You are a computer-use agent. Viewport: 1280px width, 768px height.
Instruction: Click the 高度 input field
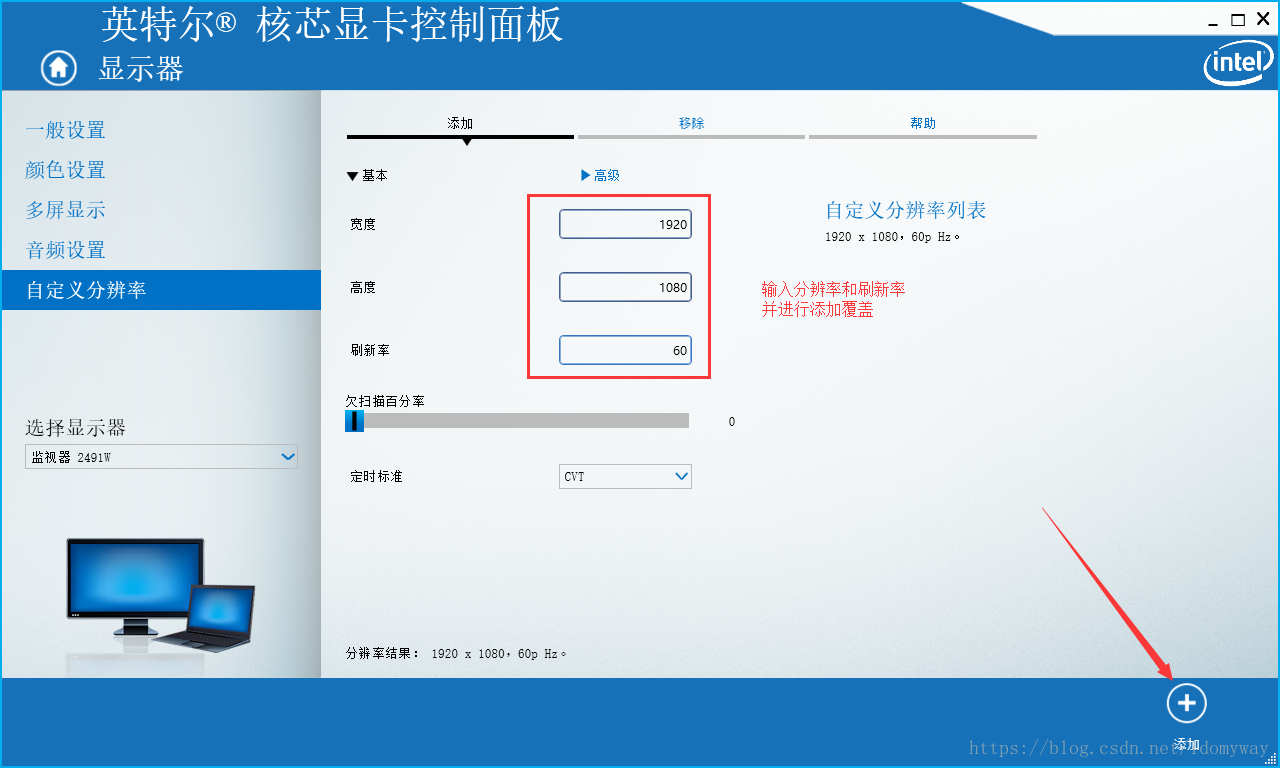(625, 287)
